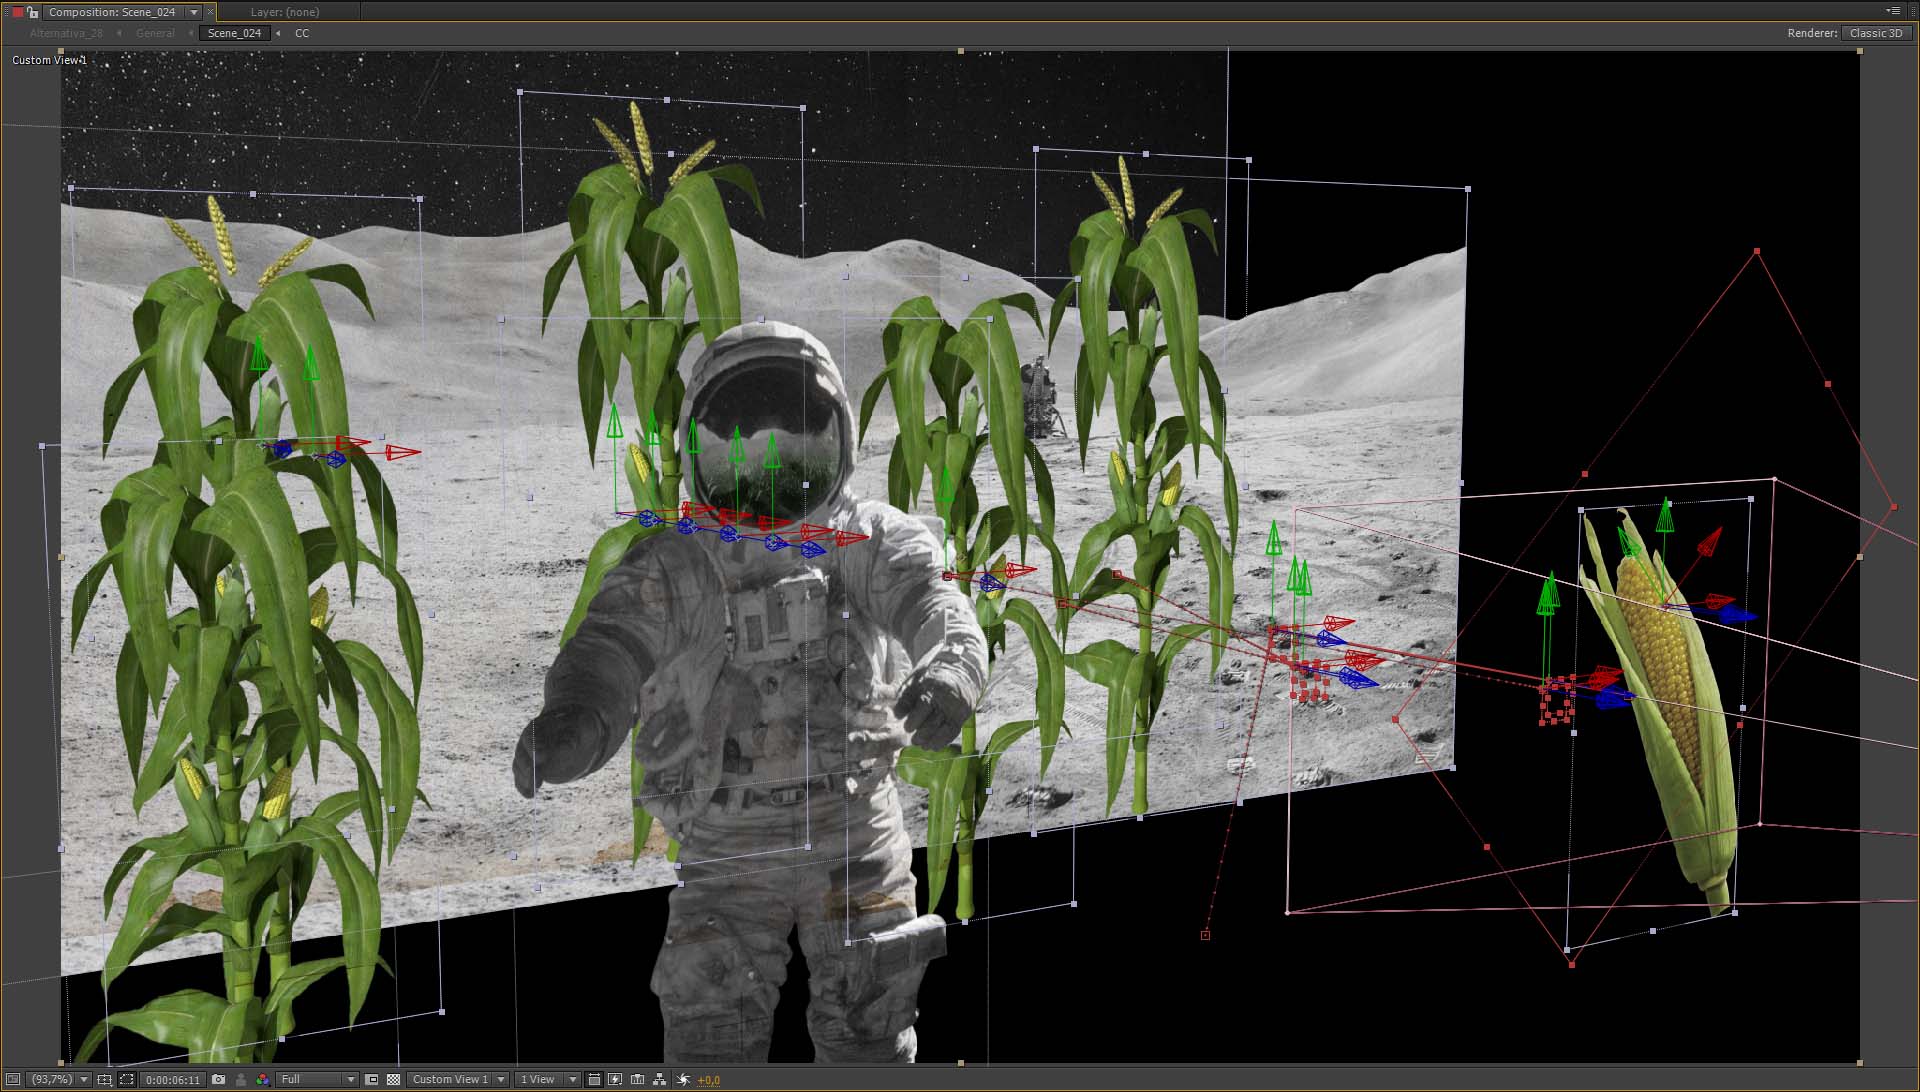Open the 1 View layout dropdown
This screenshot has height=1092, width=1920.
tap(547, 1079)
